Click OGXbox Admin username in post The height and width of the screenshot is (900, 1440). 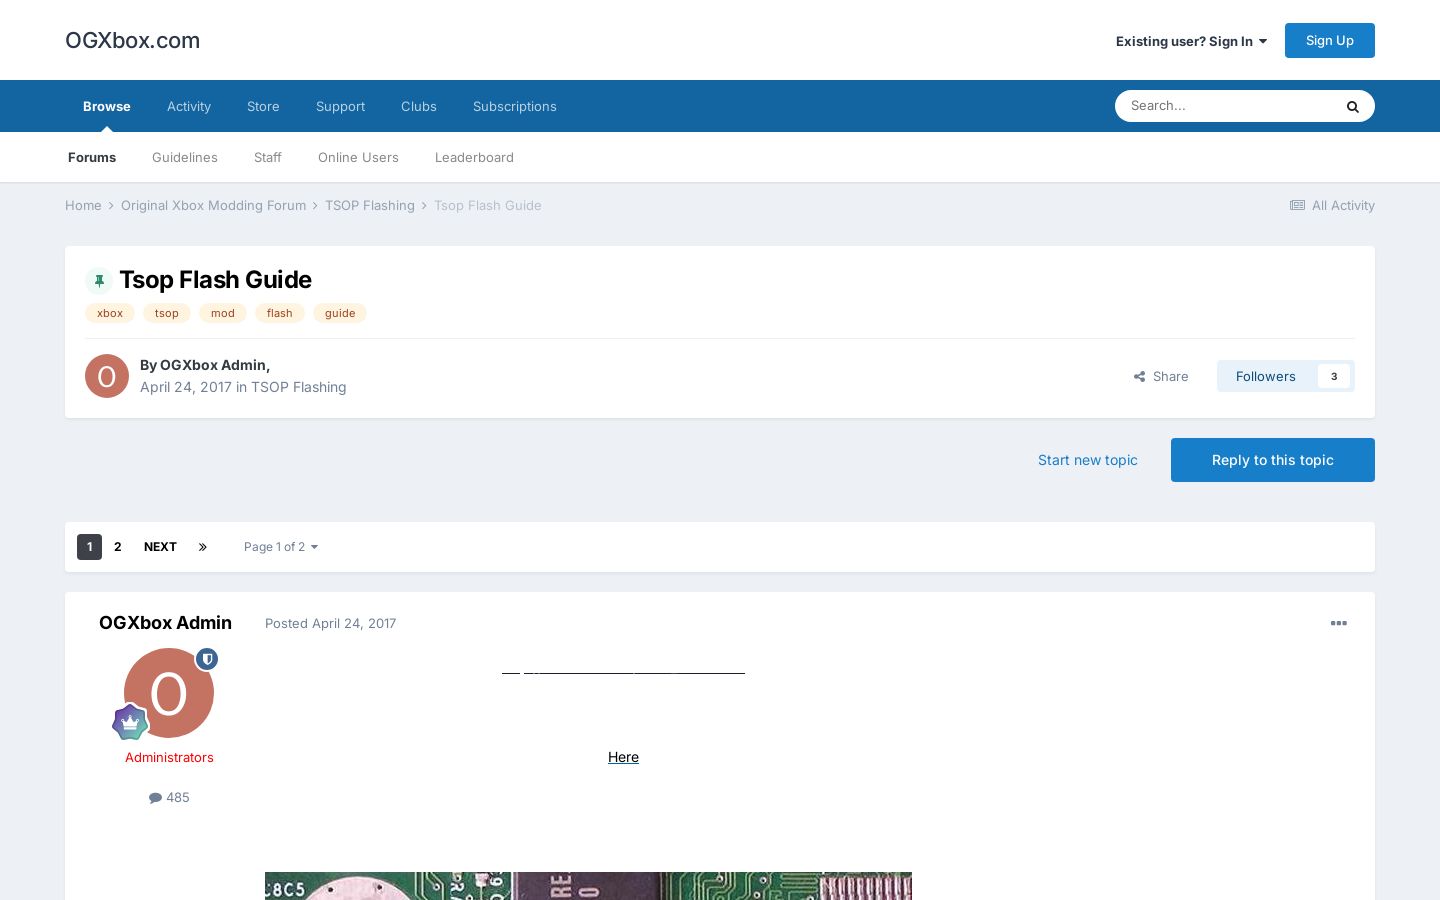pos(165,623)
